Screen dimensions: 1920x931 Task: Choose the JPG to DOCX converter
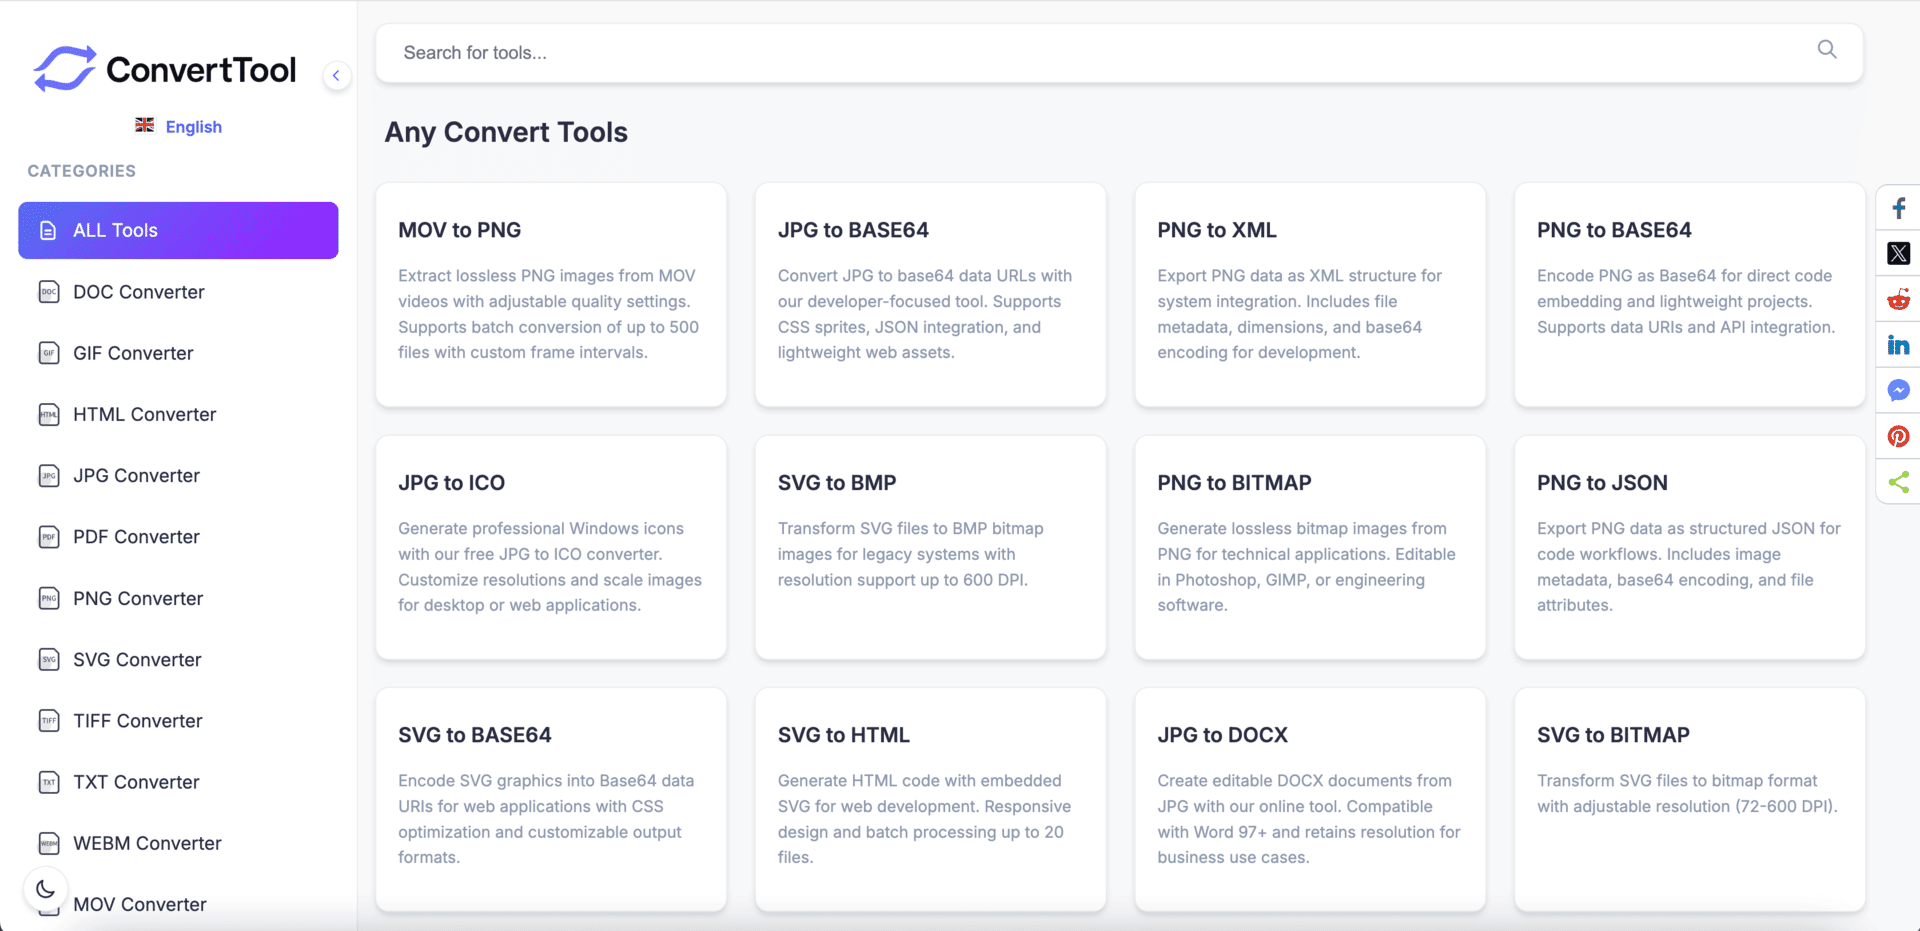click(x=1309, y=799)
